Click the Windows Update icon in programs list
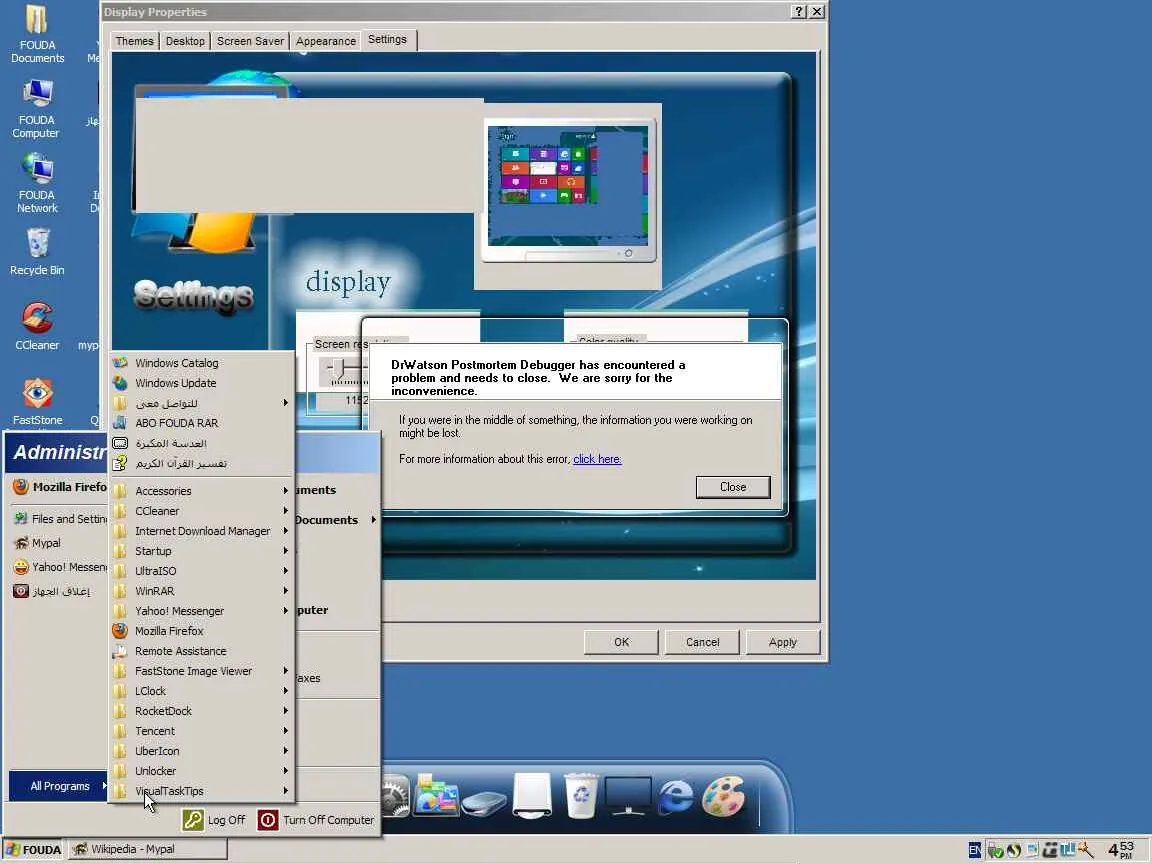1152x864 pixels. (x=120, y=383)
